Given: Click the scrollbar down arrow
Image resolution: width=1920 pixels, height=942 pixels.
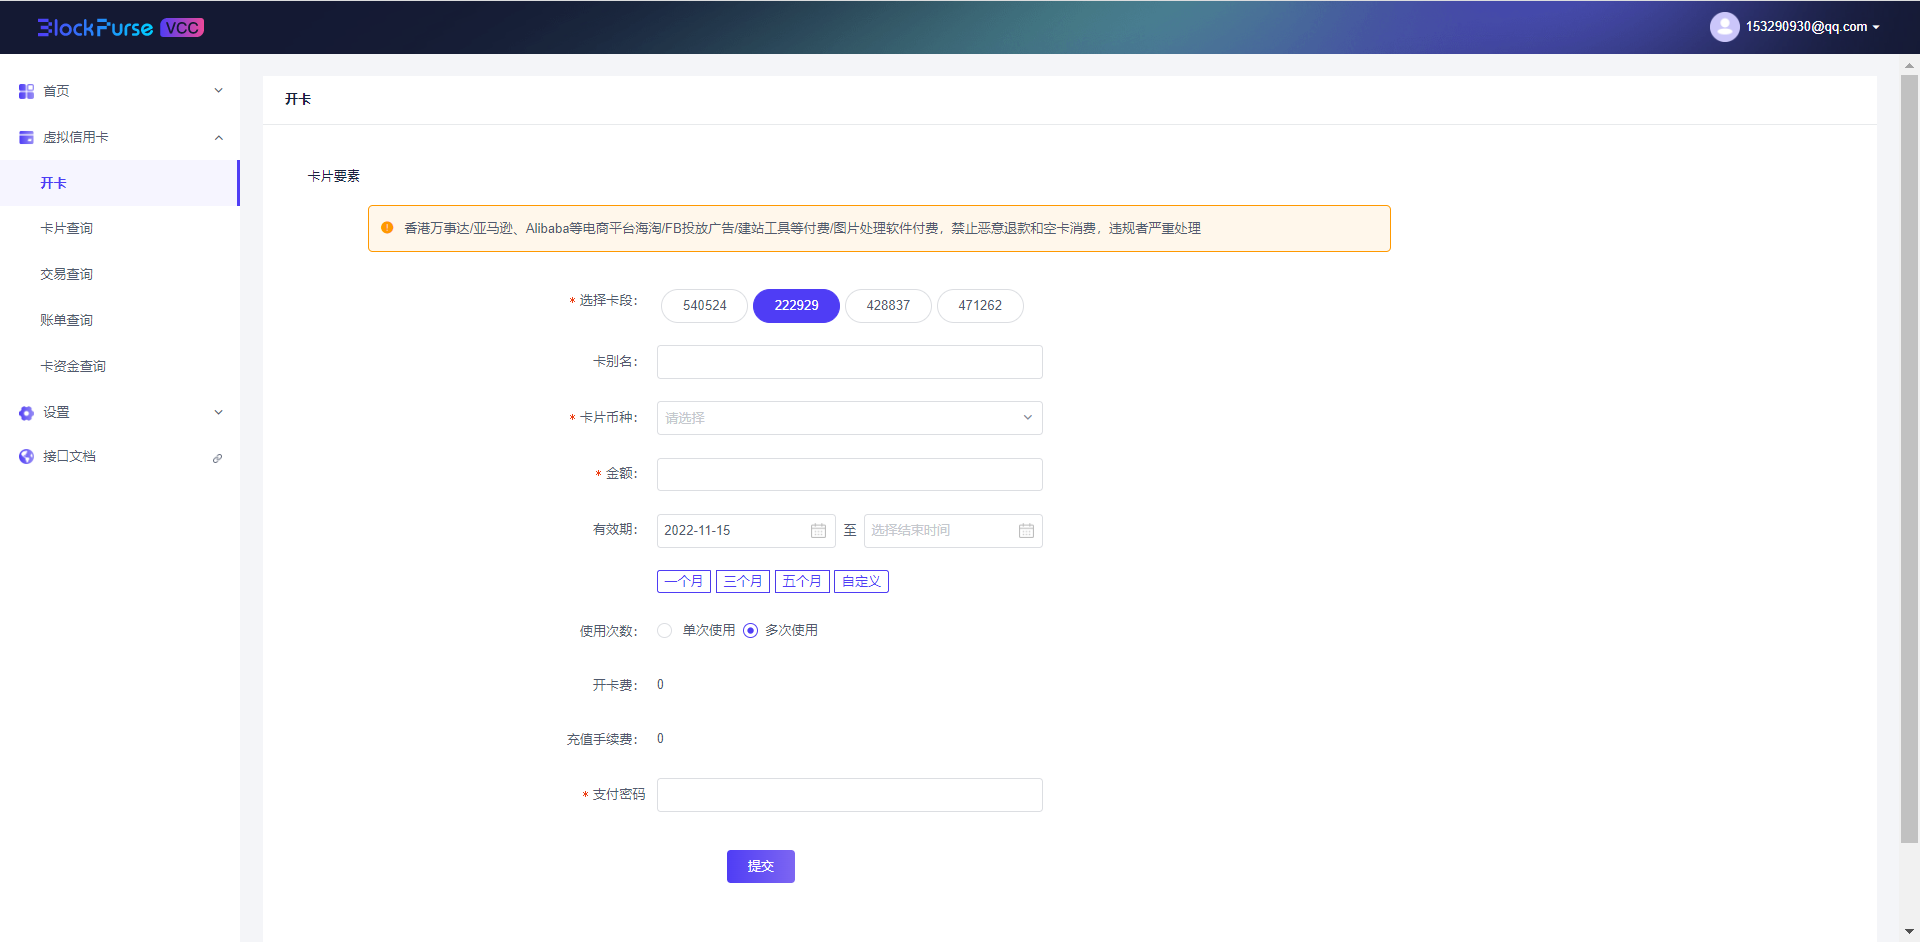Looking at the screenshot, I should [x=1909, y=932].
